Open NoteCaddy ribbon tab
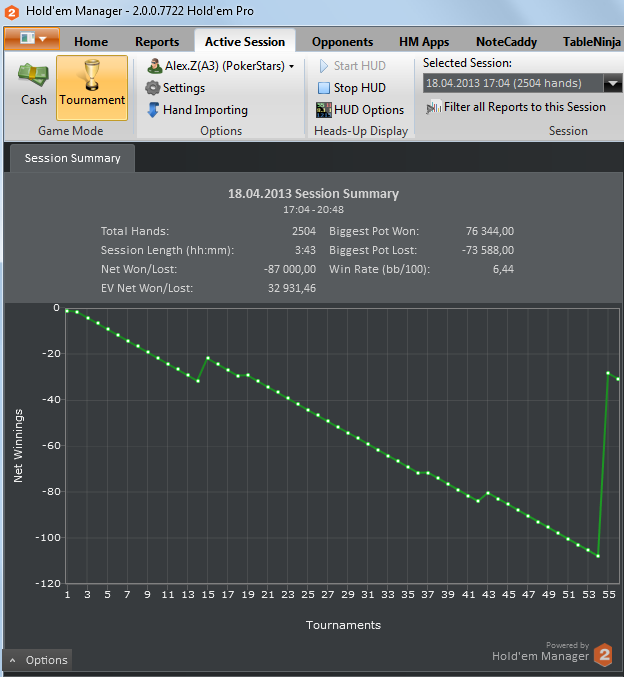Image resolution: width=624 pixels, height=677 pixels. click(506, 42)
